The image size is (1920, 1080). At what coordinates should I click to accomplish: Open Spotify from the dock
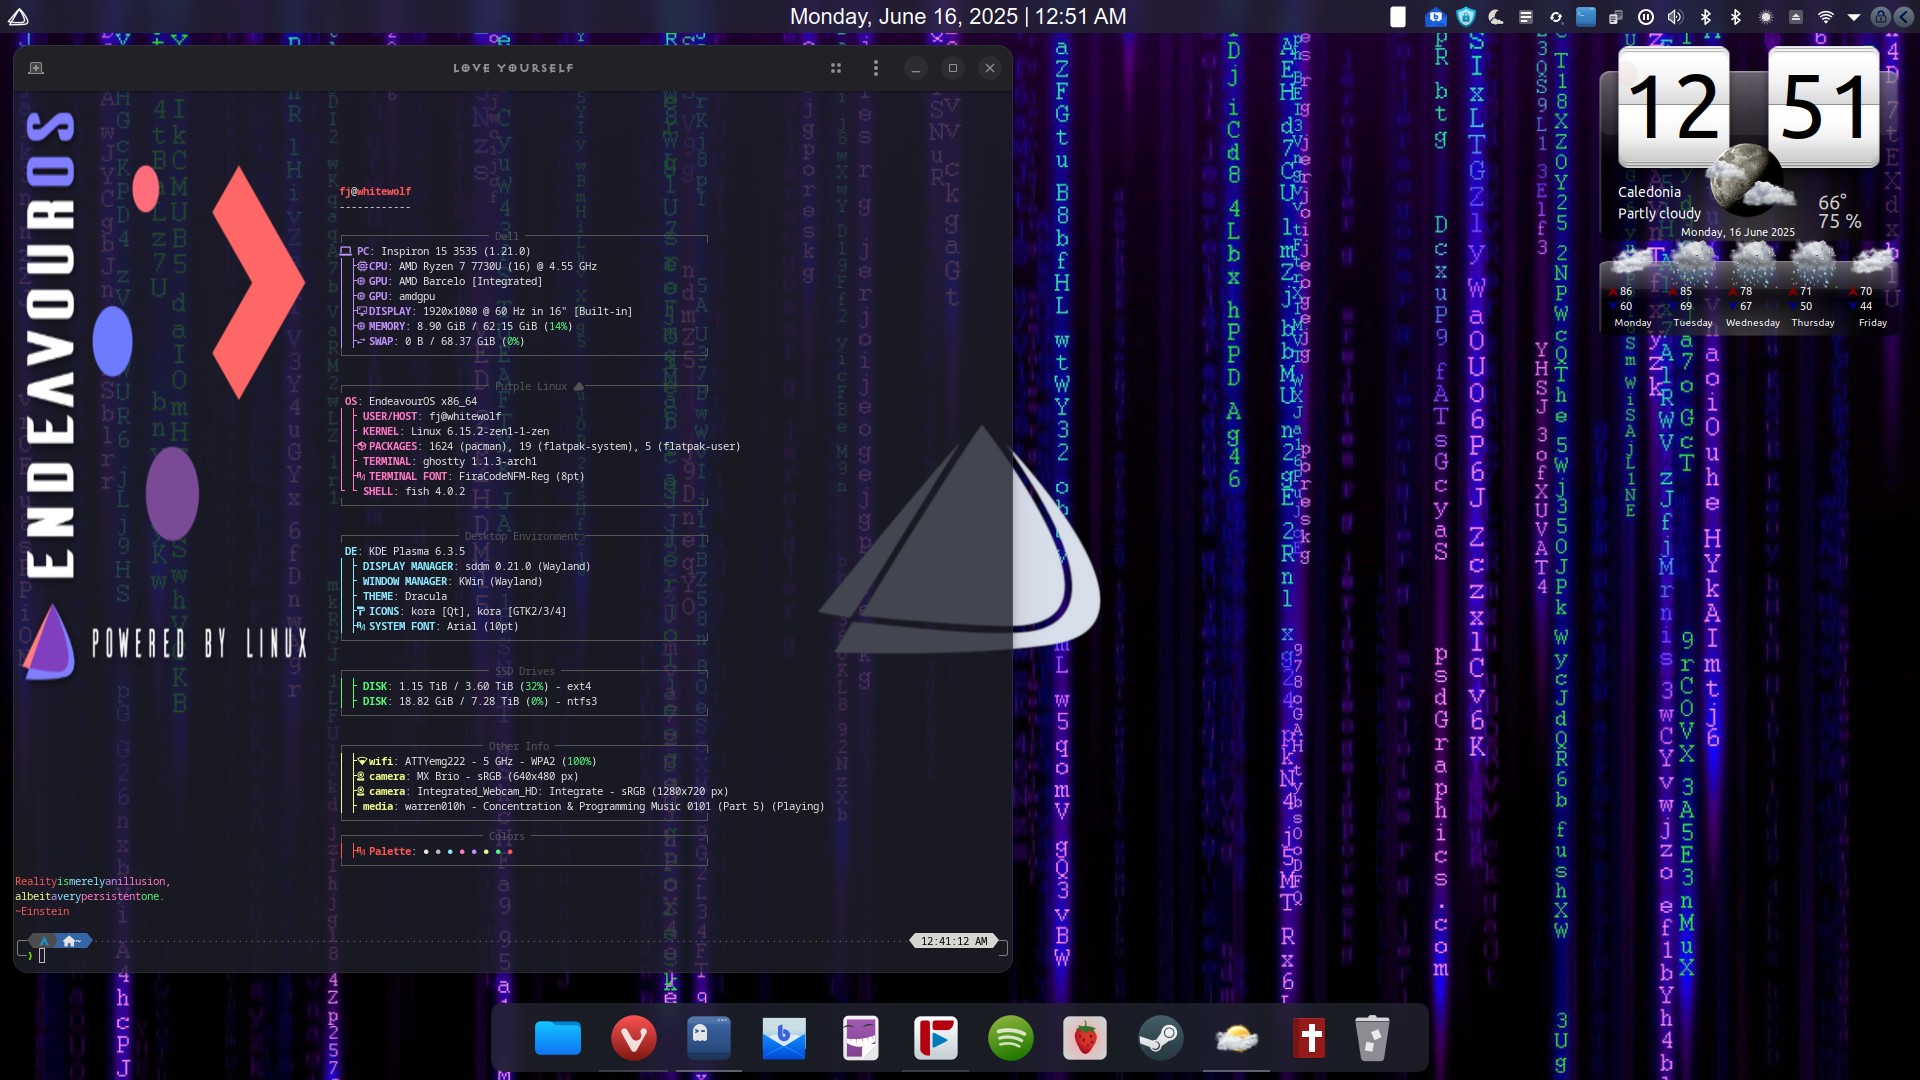(x=1011, y=1038)
